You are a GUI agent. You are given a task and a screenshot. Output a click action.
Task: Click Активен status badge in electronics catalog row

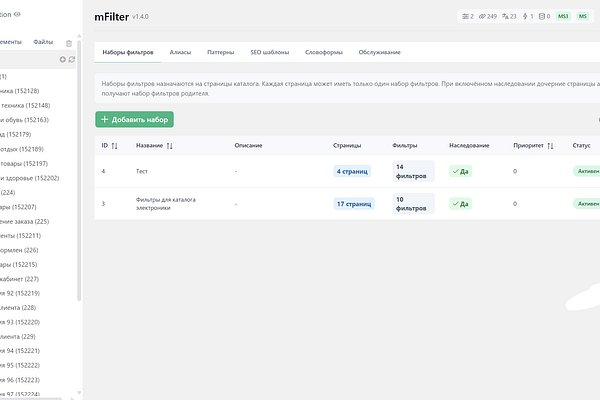coord(587,204)
